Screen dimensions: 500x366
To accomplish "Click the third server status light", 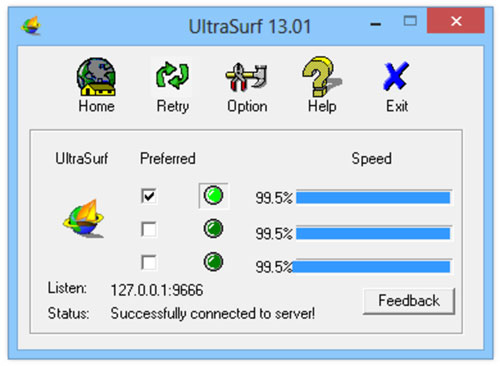I will [213, 262].
